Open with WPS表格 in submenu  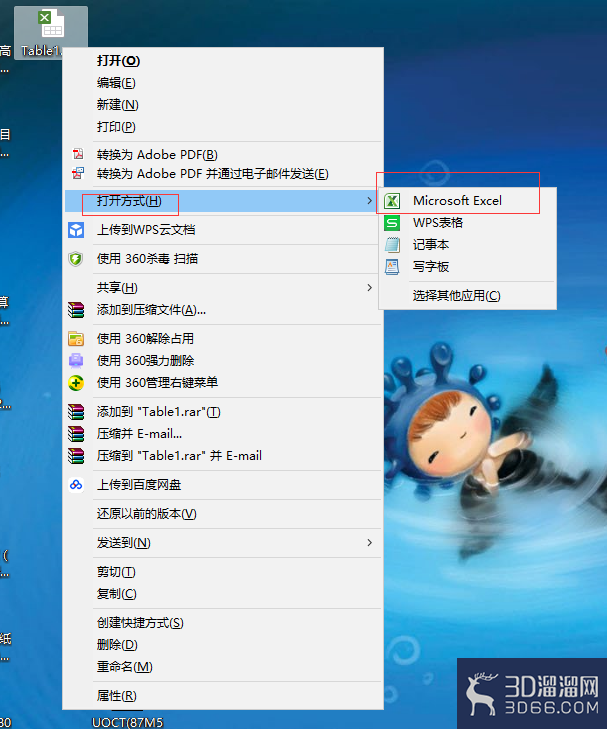[x=468, y=223]
